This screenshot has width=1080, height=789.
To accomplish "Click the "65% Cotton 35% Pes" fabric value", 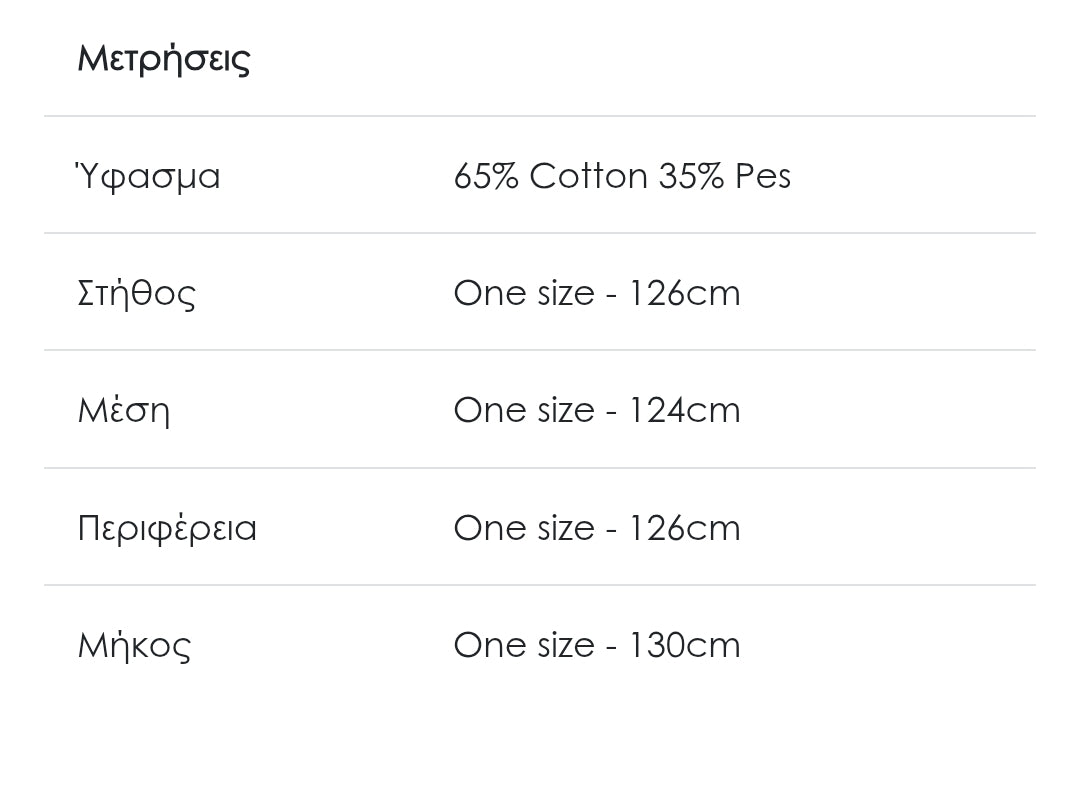I will (x=622, y=176).
